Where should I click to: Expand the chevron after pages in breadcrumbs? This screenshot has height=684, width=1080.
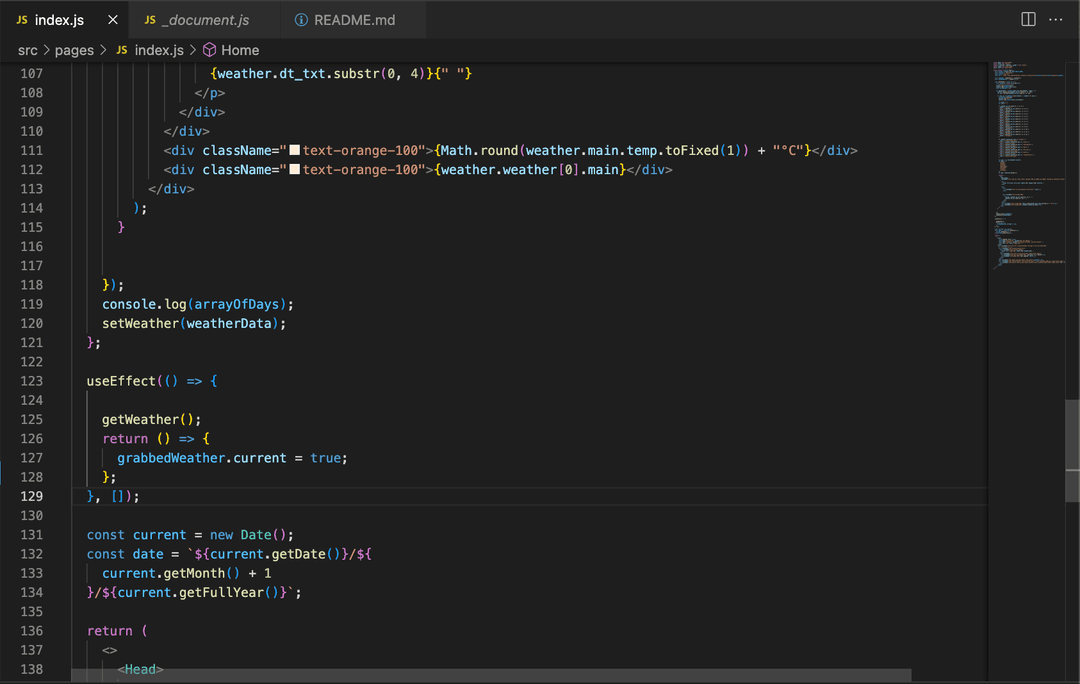point(103,50)
